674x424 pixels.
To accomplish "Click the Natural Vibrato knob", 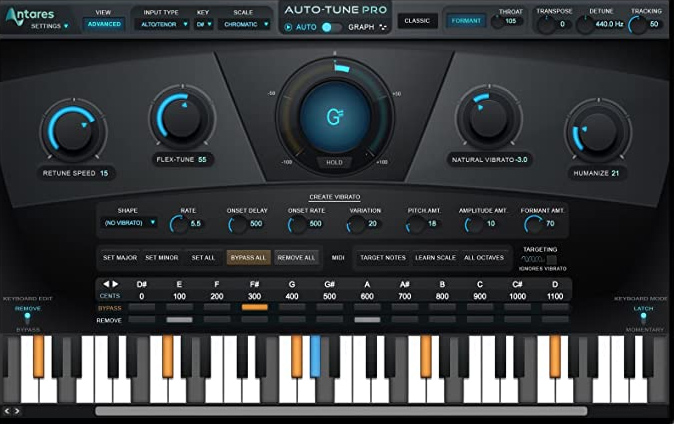I will pyautogui.click(x=489, y=117).
